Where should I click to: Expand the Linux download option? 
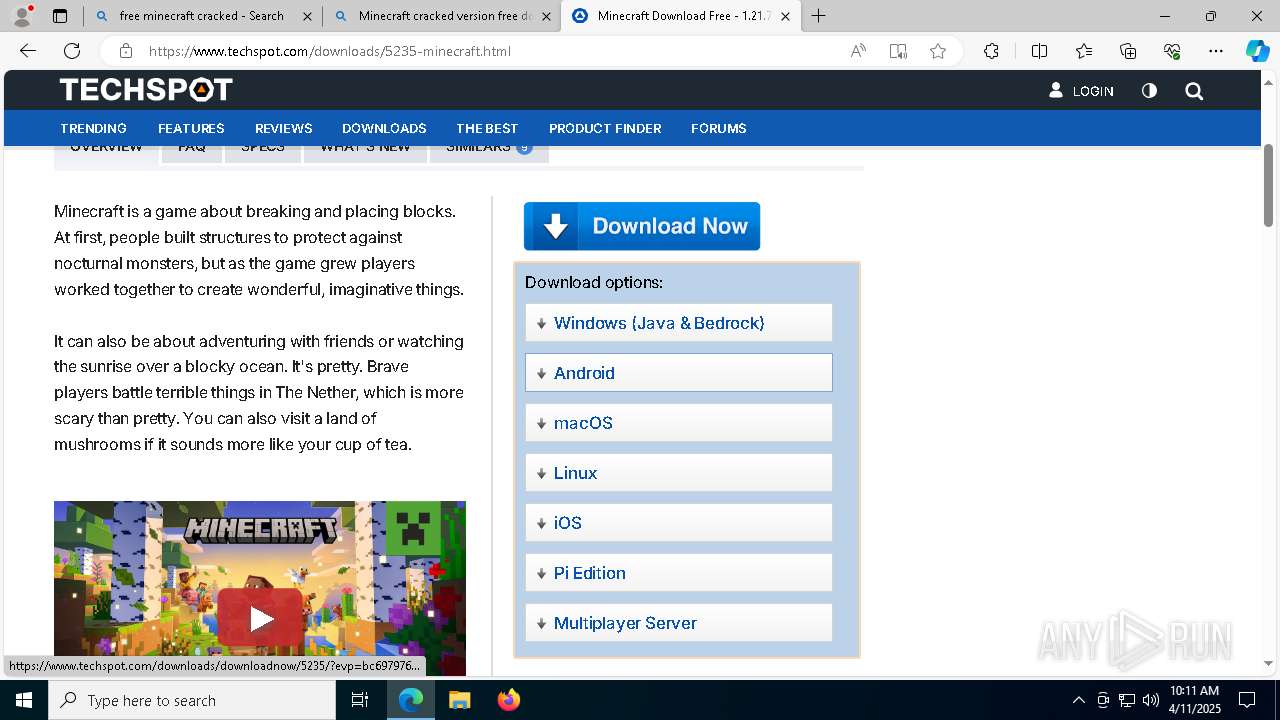tap(679, 473)
